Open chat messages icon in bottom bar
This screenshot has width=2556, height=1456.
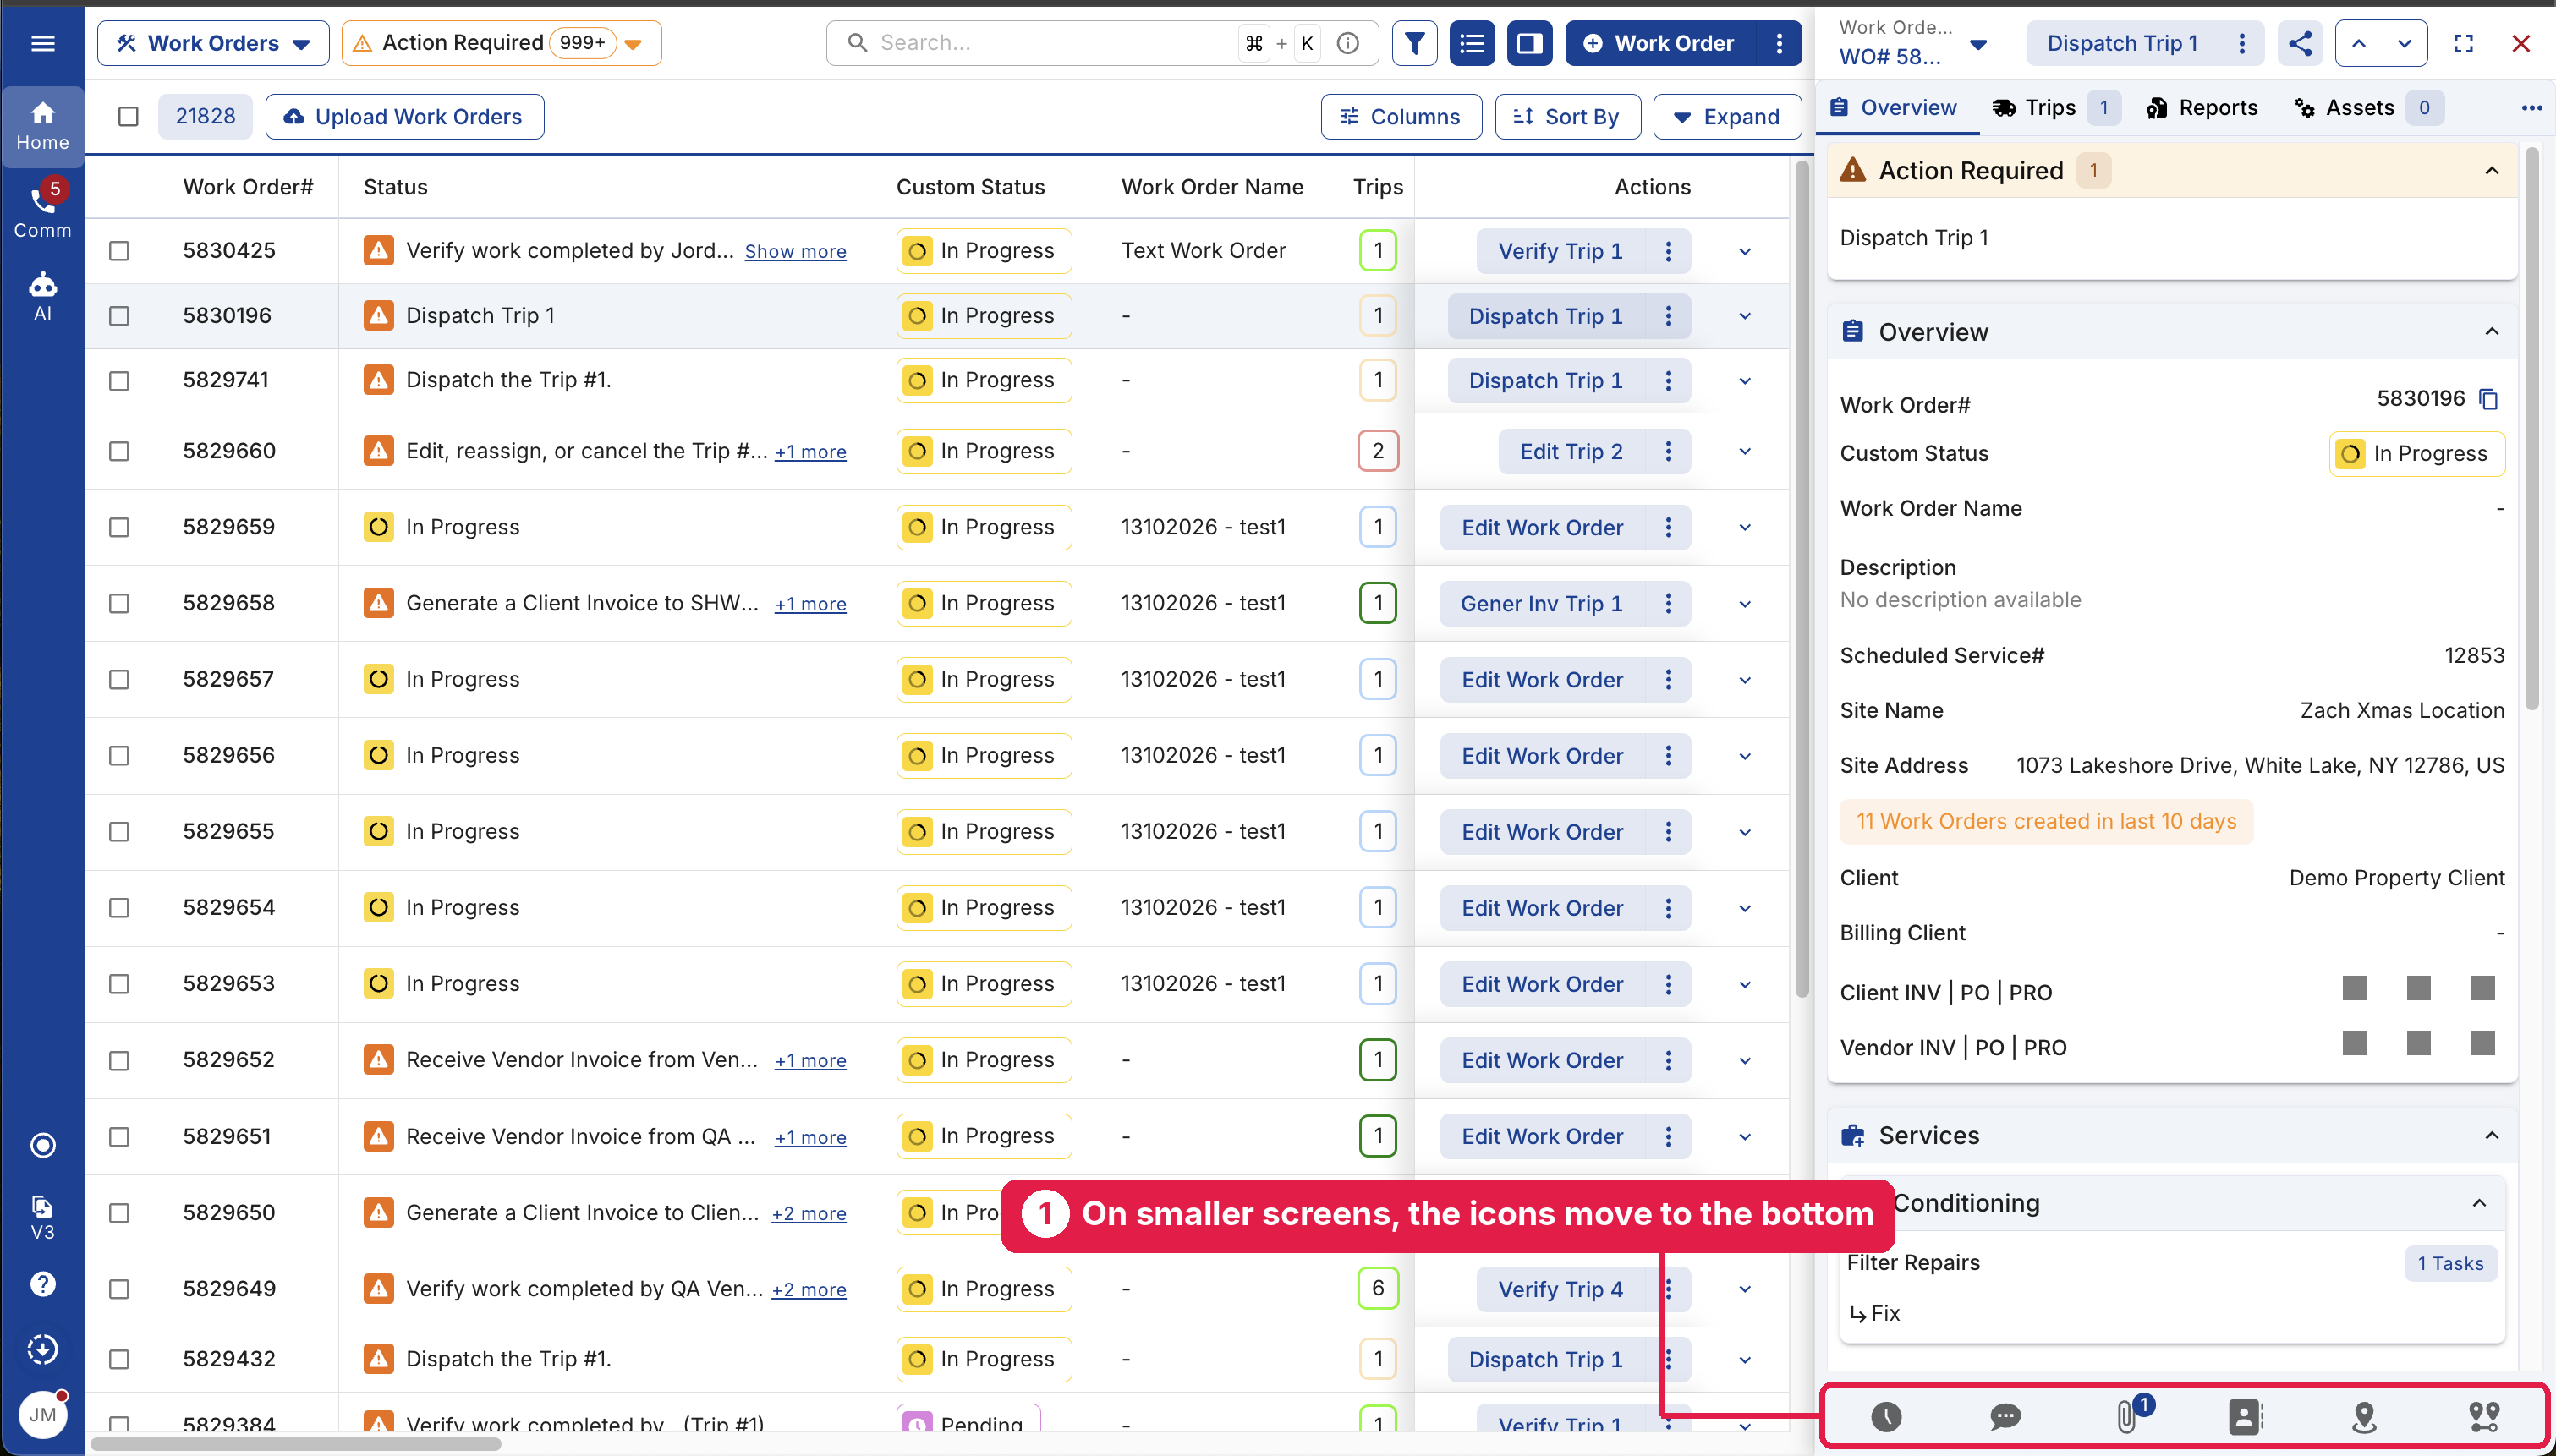2005,1416
